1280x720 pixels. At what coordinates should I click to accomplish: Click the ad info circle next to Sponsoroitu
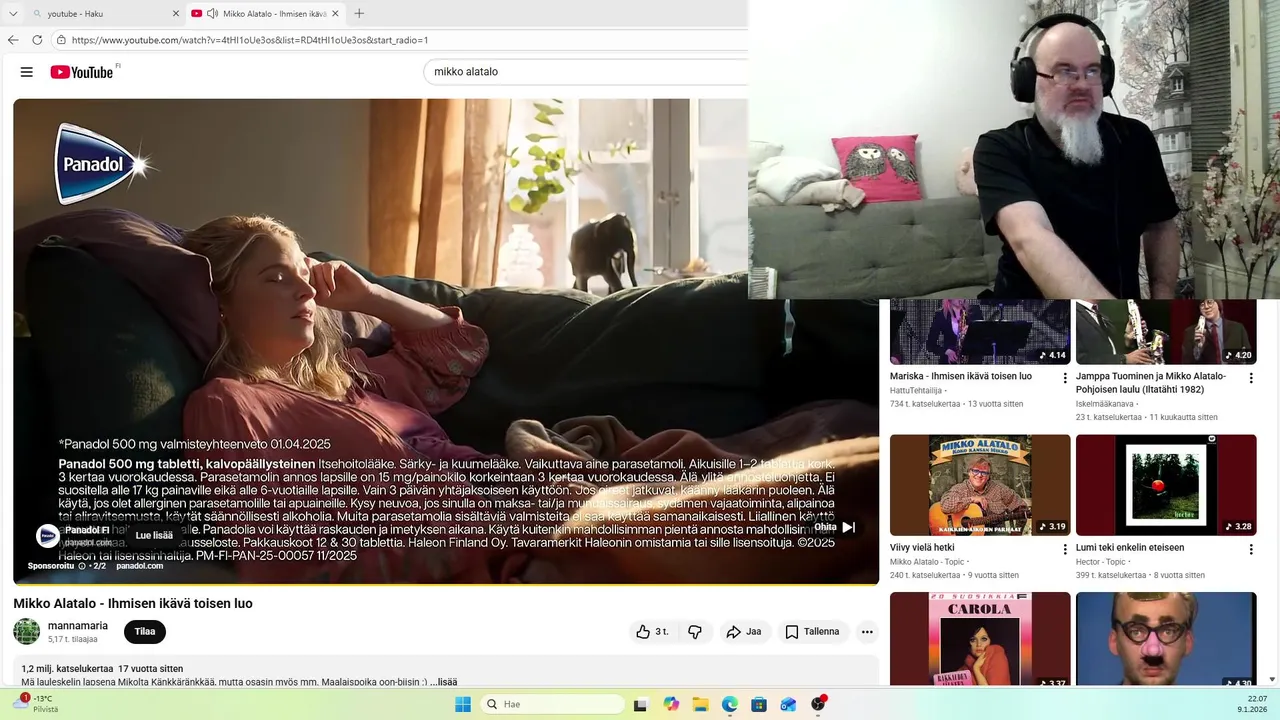click(x=82, y=566)
